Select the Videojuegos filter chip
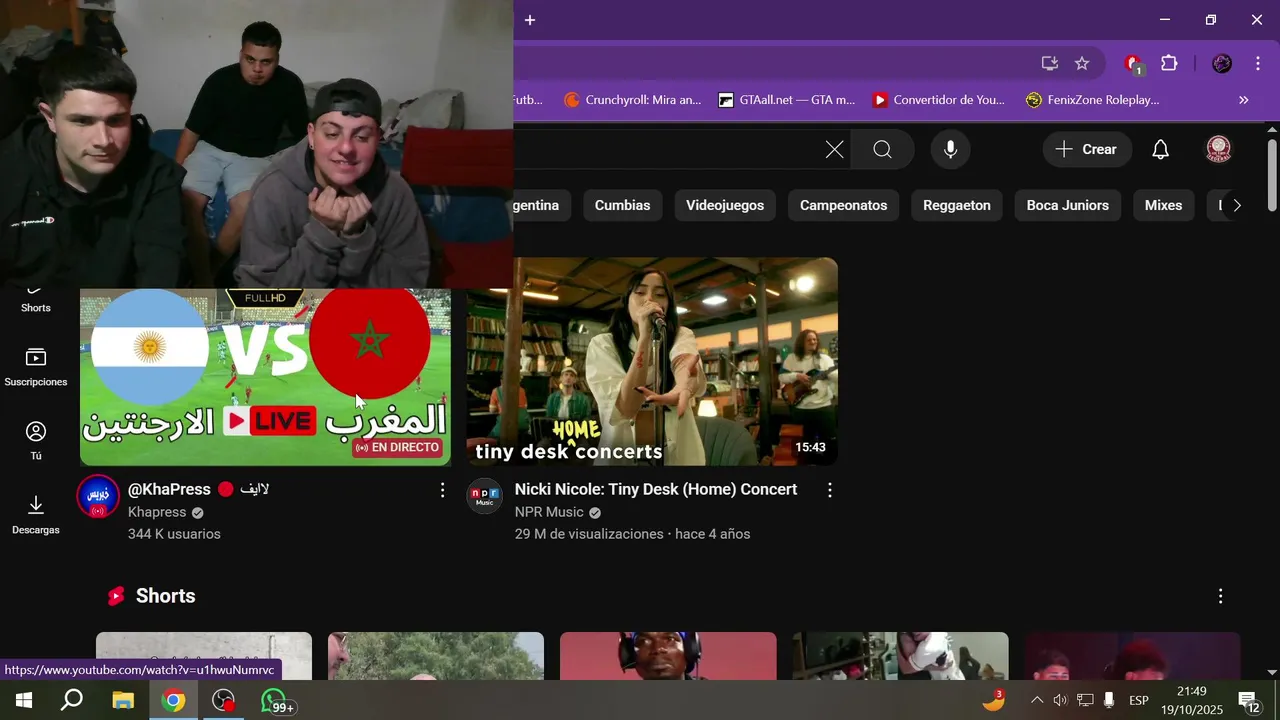The width and height of the screenshot is (1280, 720). [725, 205]
